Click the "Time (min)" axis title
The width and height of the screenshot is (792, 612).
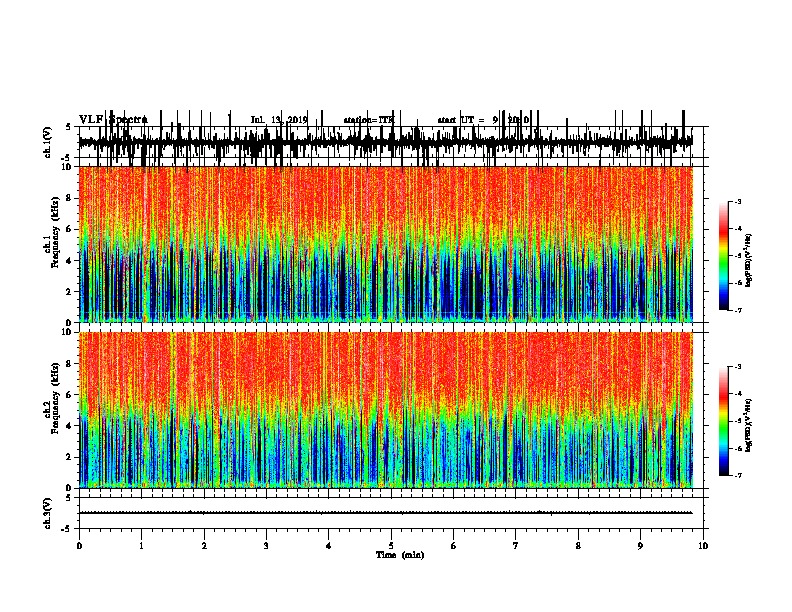click(x=400, y=555)
